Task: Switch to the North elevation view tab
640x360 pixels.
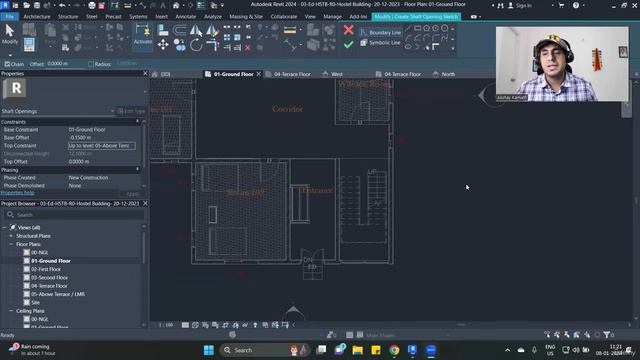Action: 448,74
